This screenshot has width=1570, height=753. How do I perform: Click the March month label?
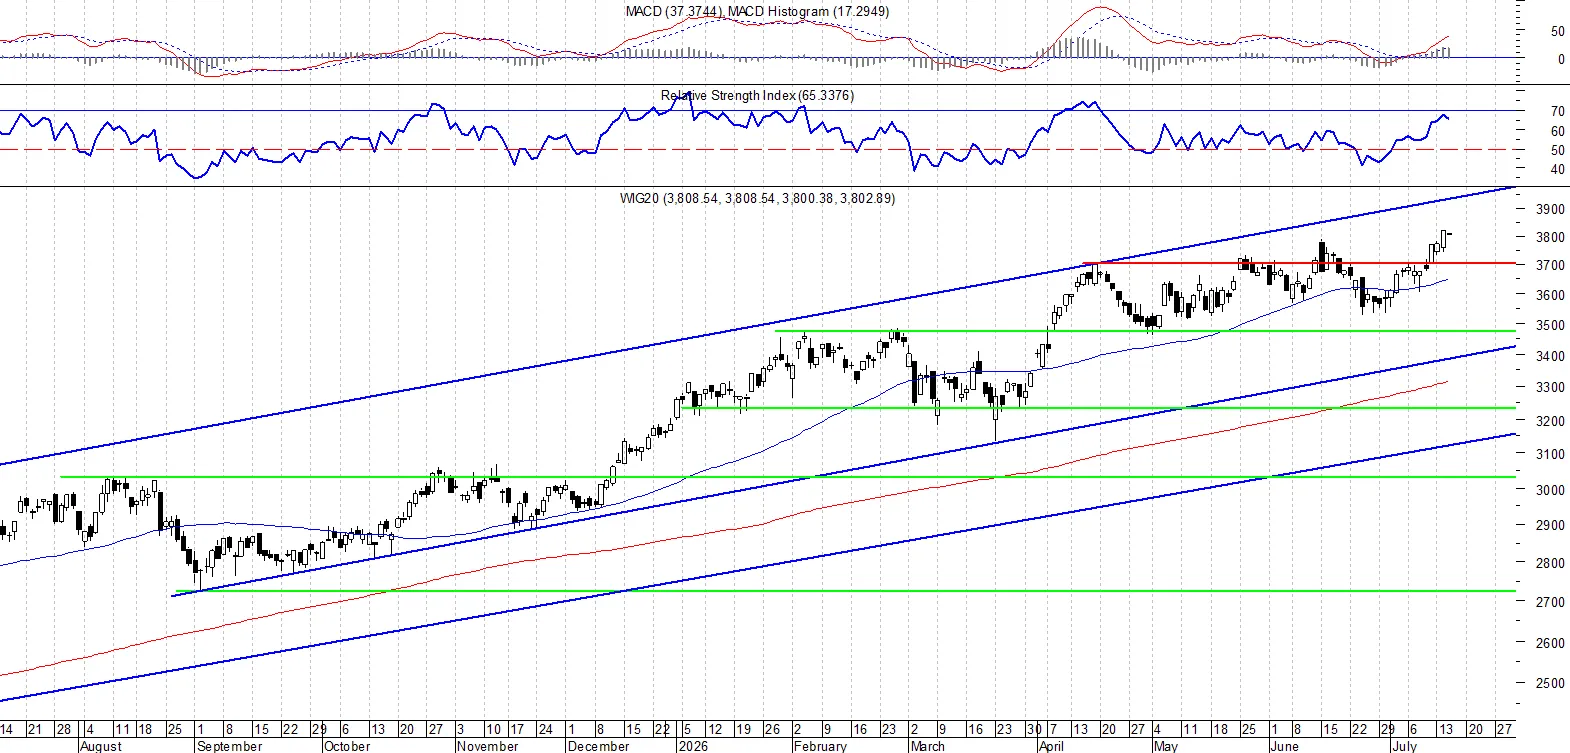927,746
